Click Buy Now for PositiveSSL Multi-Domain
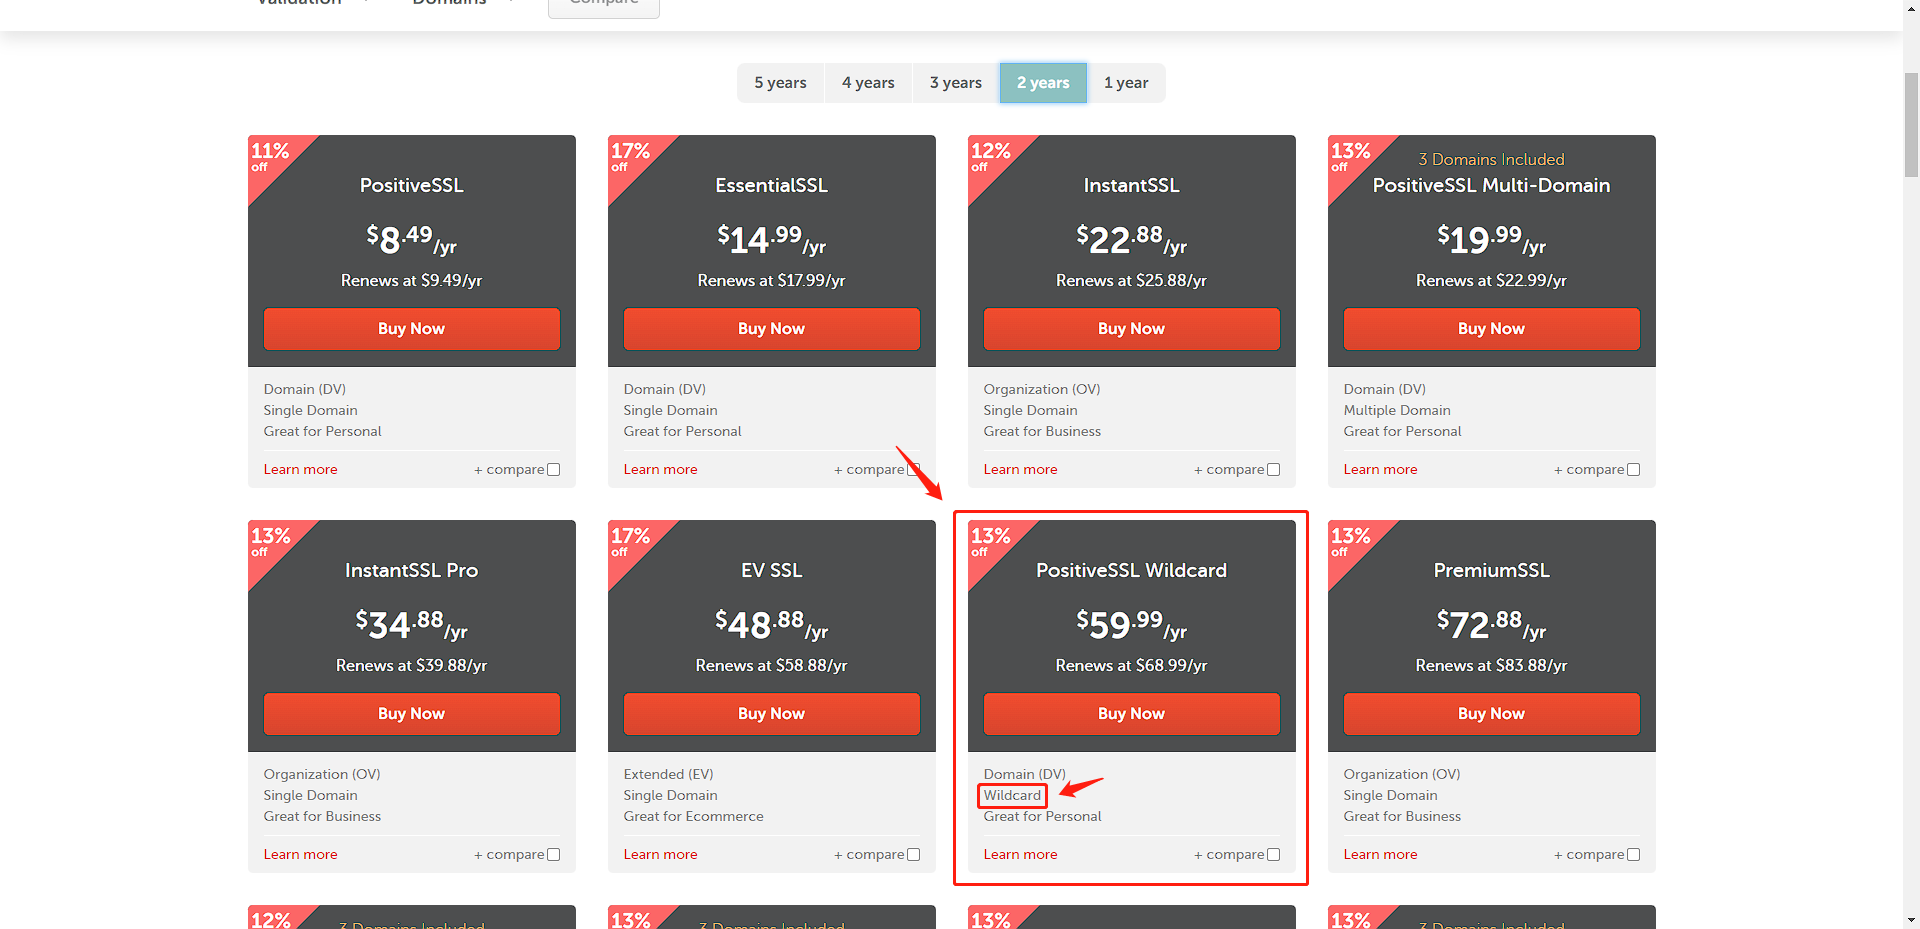The image size is (1920, 929). [x=1492, y=329]
